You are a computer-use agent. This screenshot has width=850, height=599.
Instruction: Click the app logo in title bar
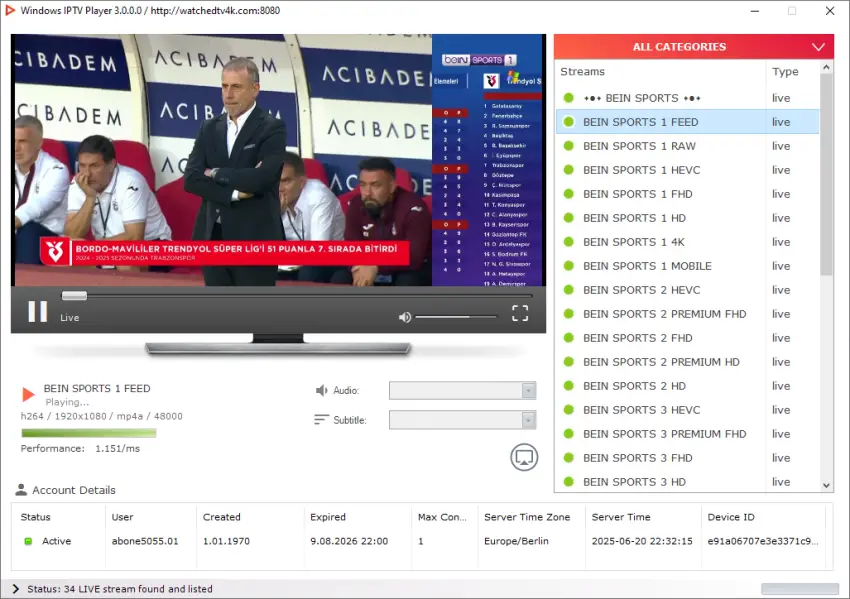click(x=10, y=10)
